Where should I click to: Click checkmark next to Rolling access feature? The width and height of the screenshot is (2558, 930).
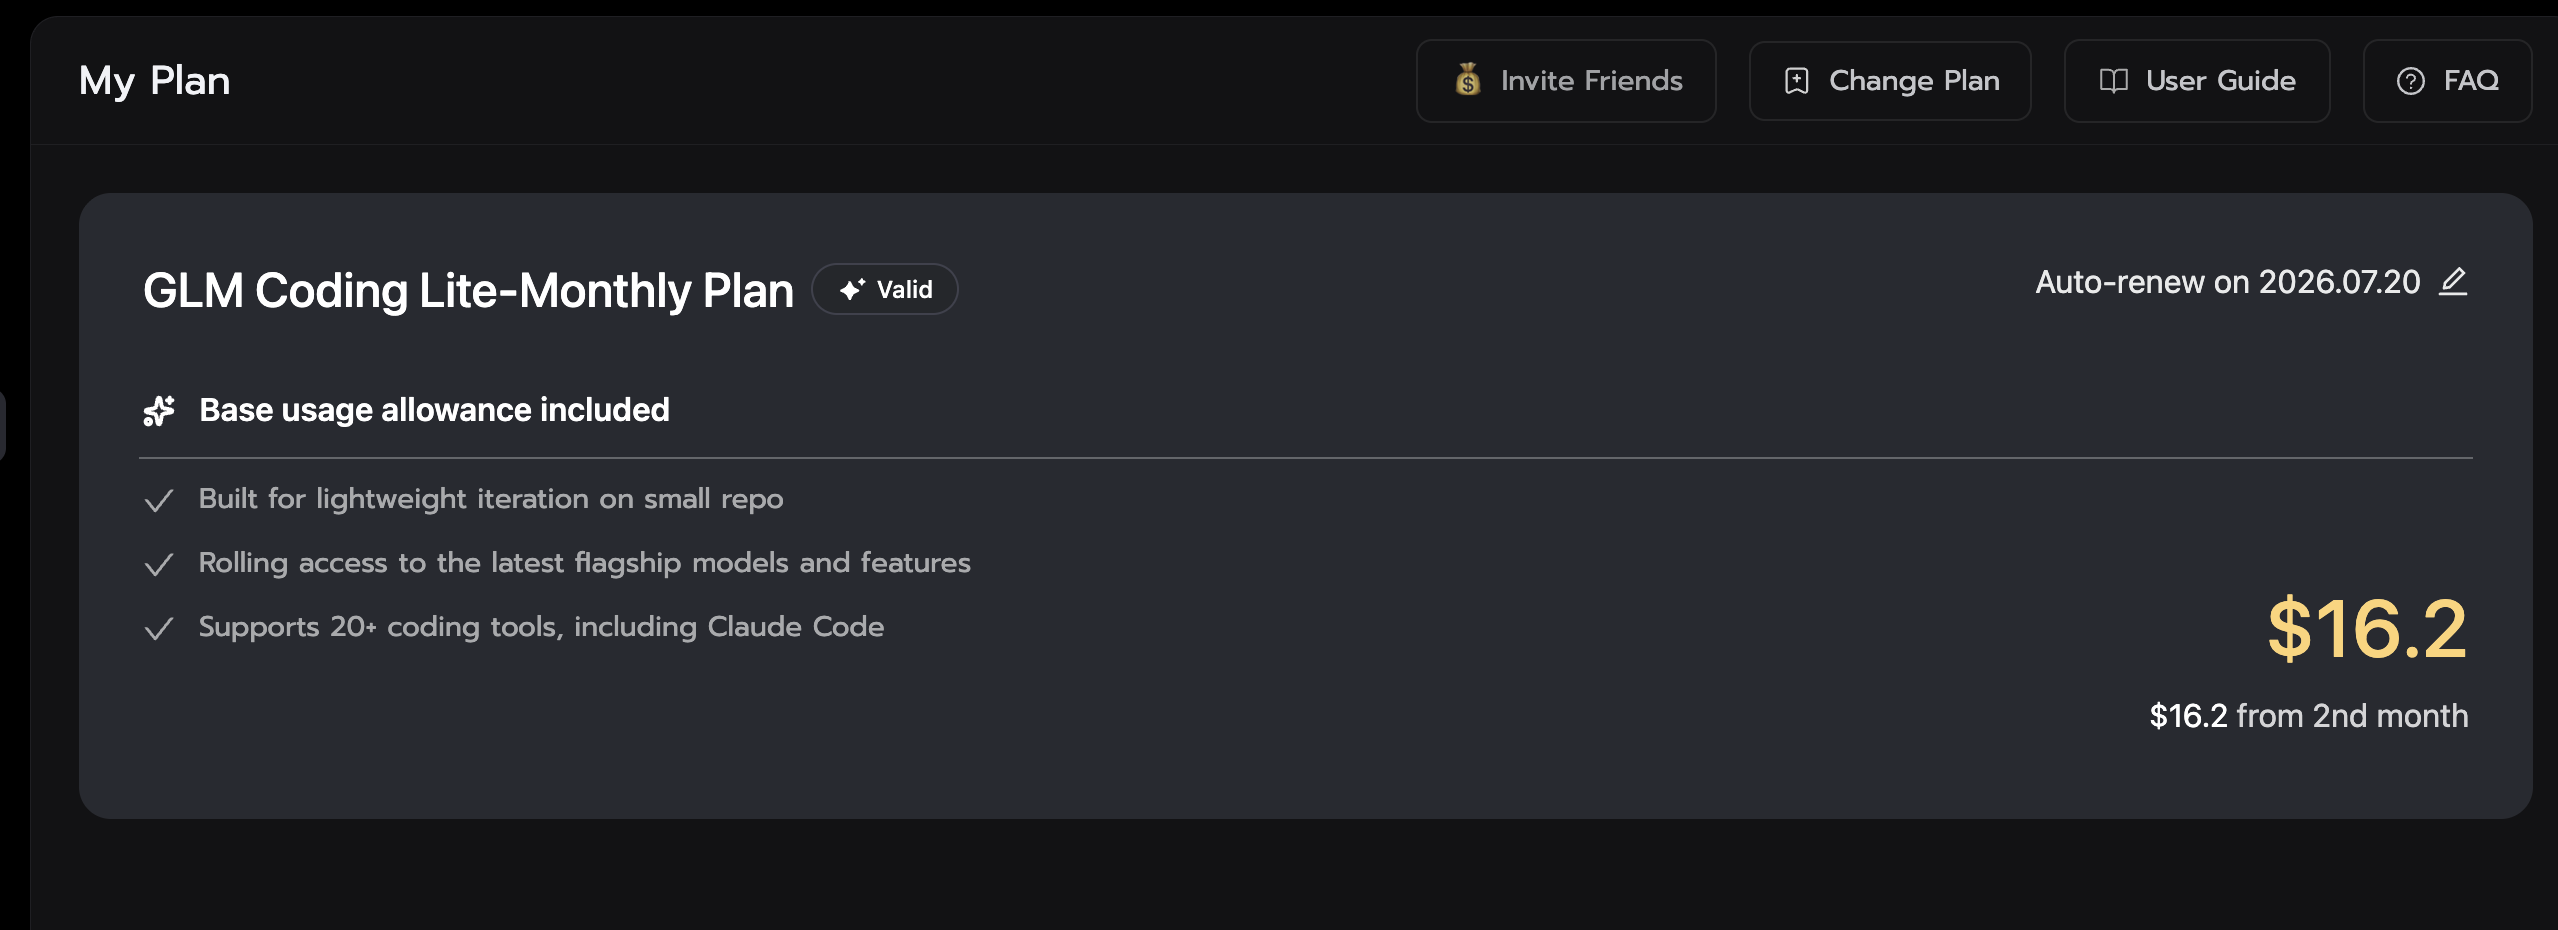pyautogui.click(x=159, y=564)
